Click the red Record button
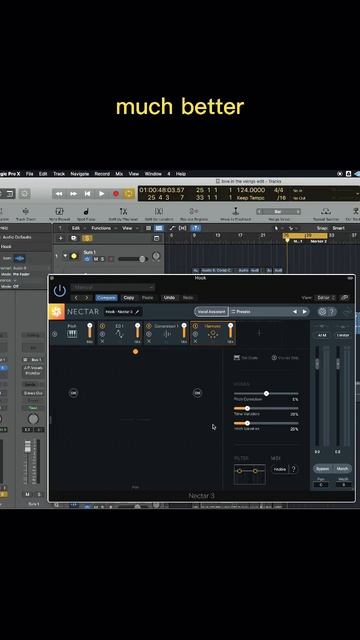360x640 pixels. (x=116, y=193)
